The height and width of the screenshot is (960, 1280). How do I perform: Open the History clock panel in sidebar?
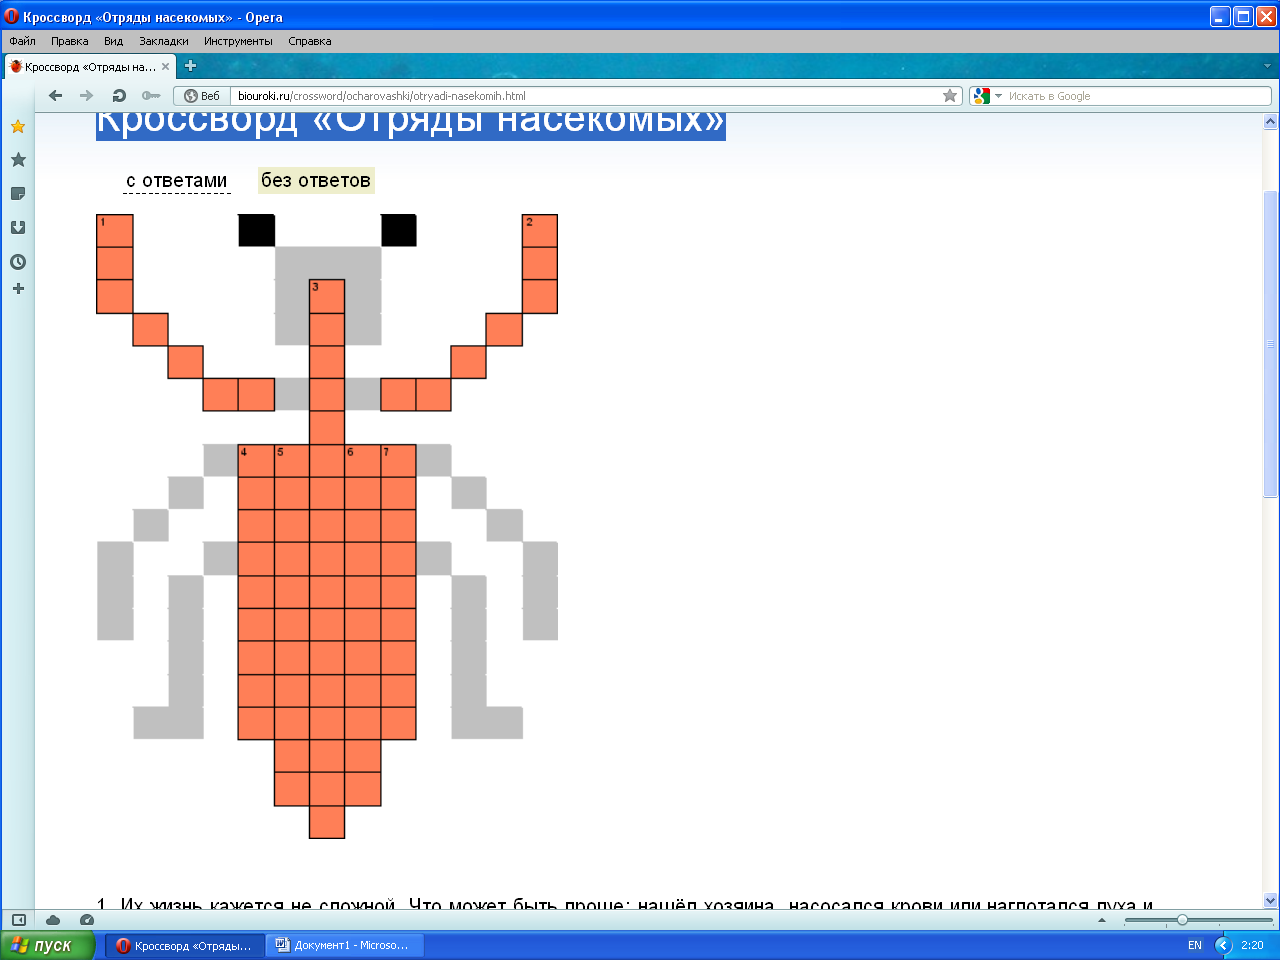point(18,262)
